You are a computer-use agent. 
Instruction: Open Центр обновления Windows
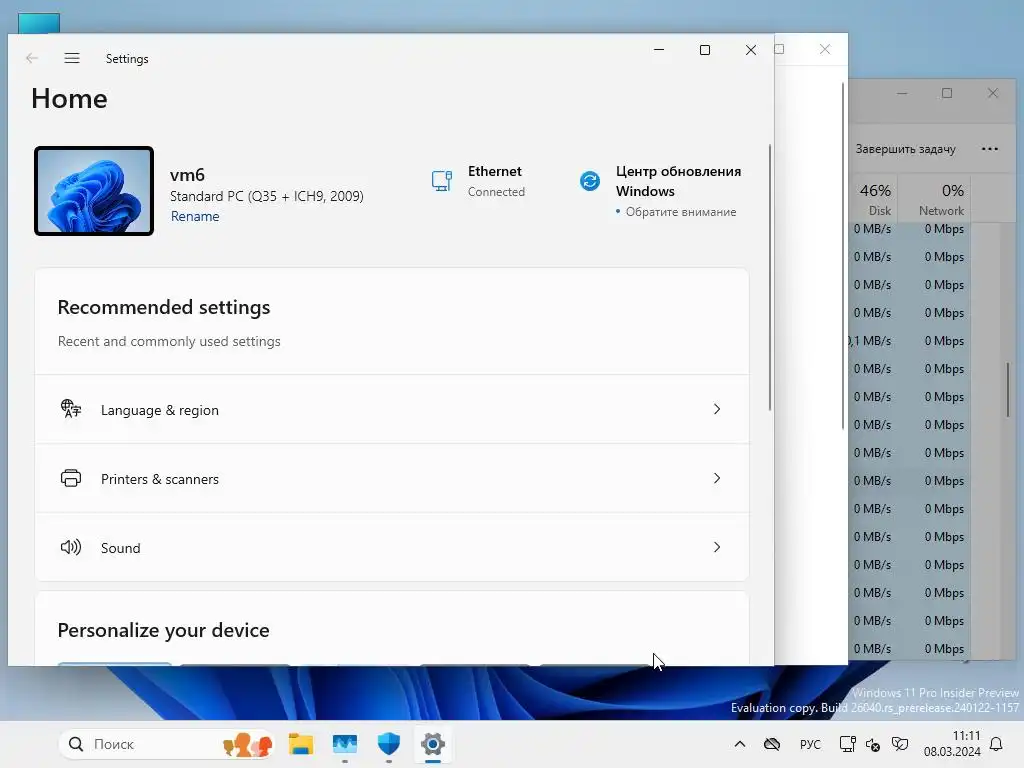coord(678,181)
